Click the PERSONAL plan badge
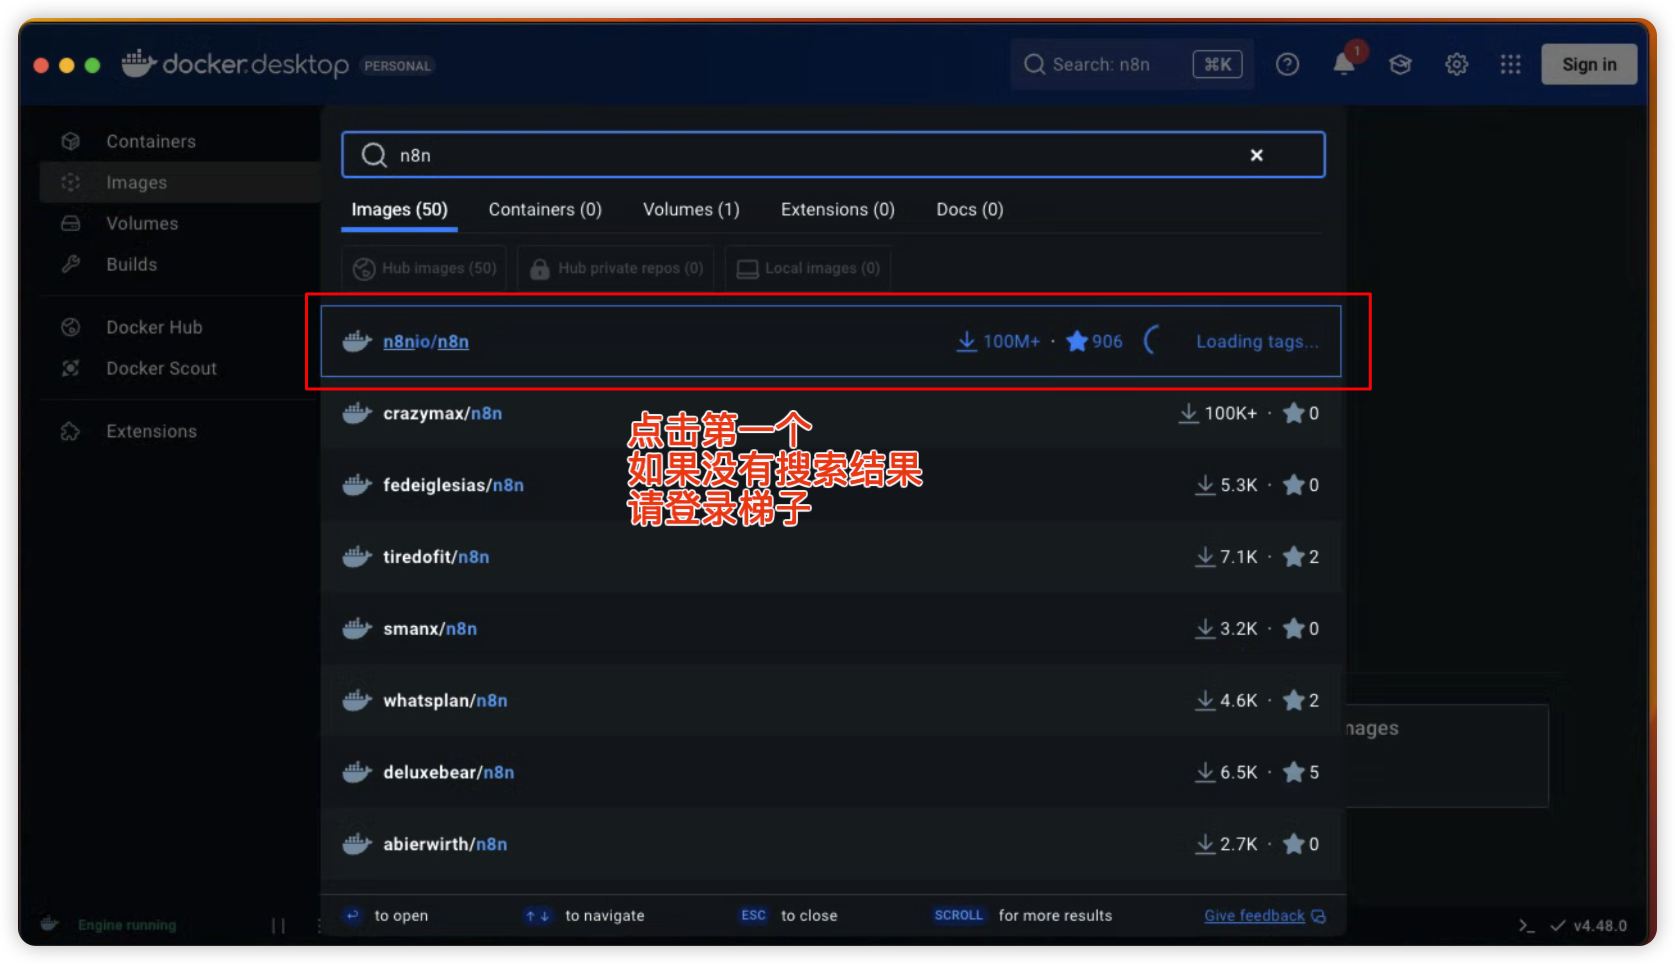The width and height of the screenshot is (1675, 964). click(397, 65)
